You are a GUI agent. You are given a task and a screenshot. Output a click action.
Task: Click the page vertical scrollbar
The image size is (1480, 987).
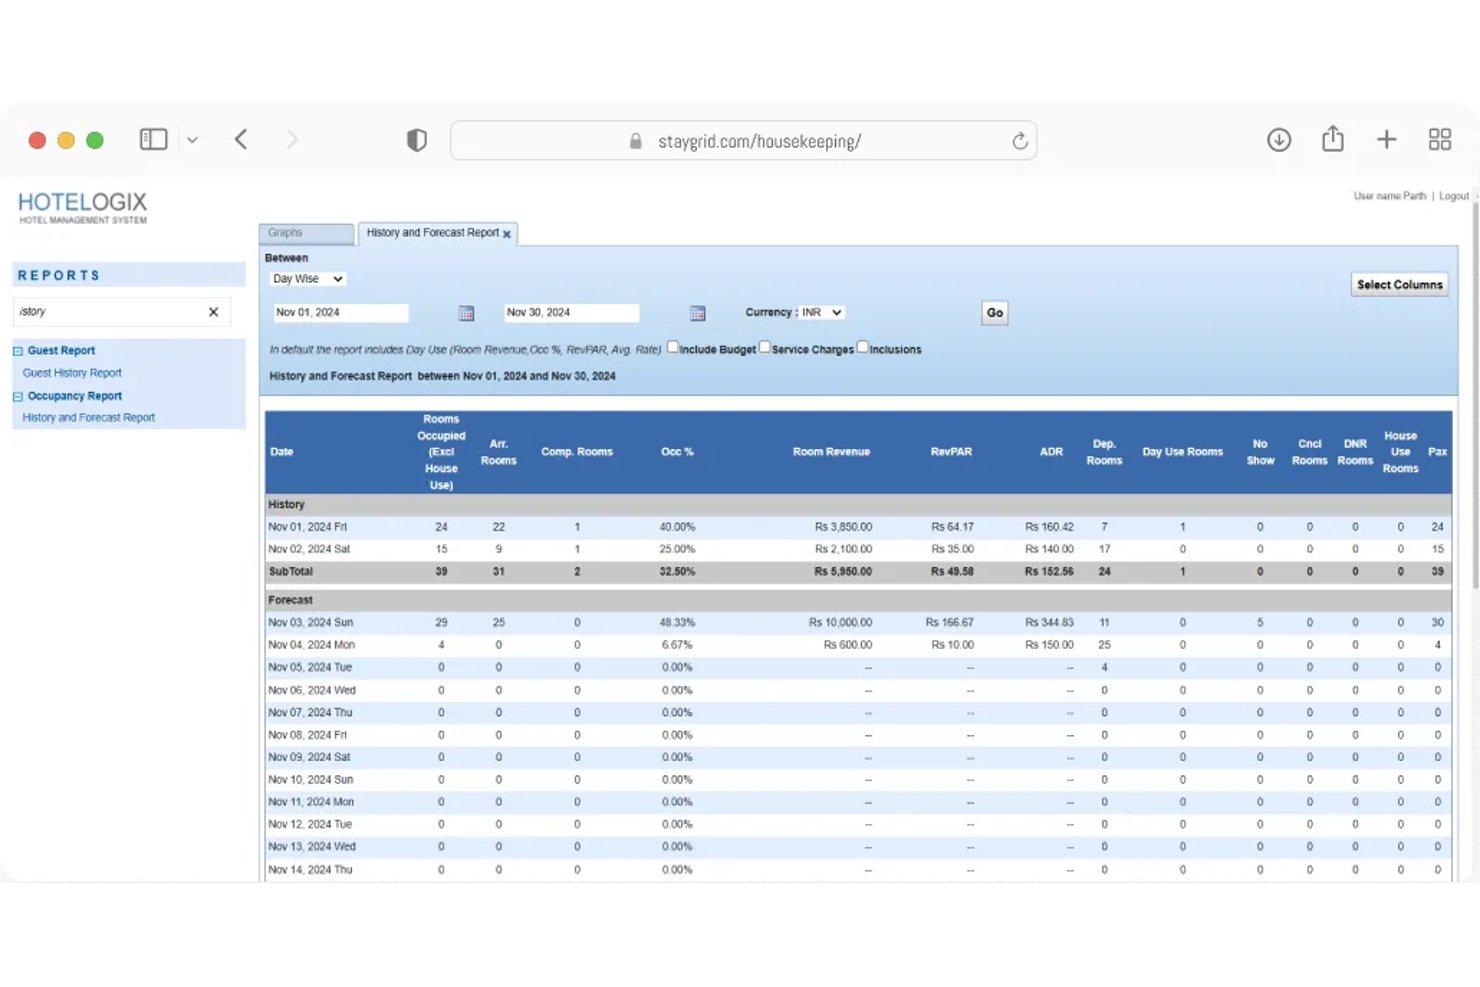tap(1475, 395)
